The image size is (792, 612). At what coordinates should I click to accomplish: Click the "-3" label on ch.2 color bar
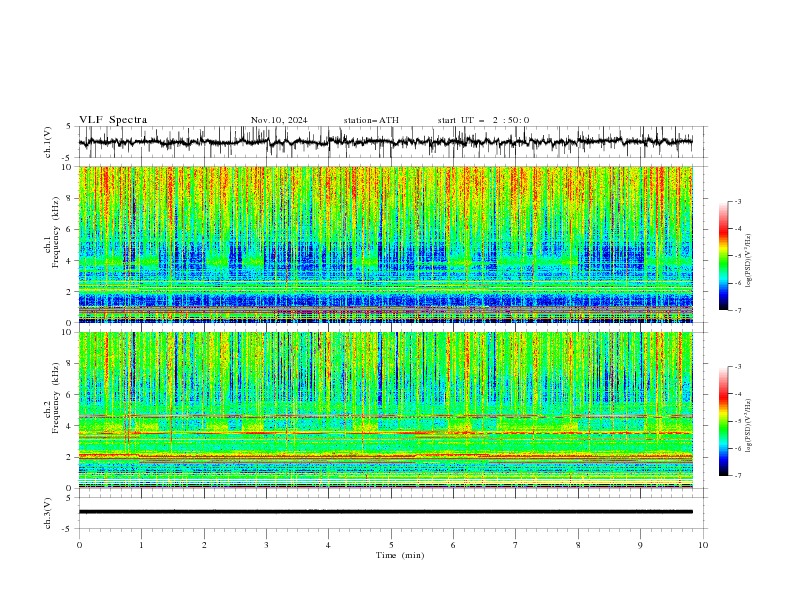(x=737, y=367)
